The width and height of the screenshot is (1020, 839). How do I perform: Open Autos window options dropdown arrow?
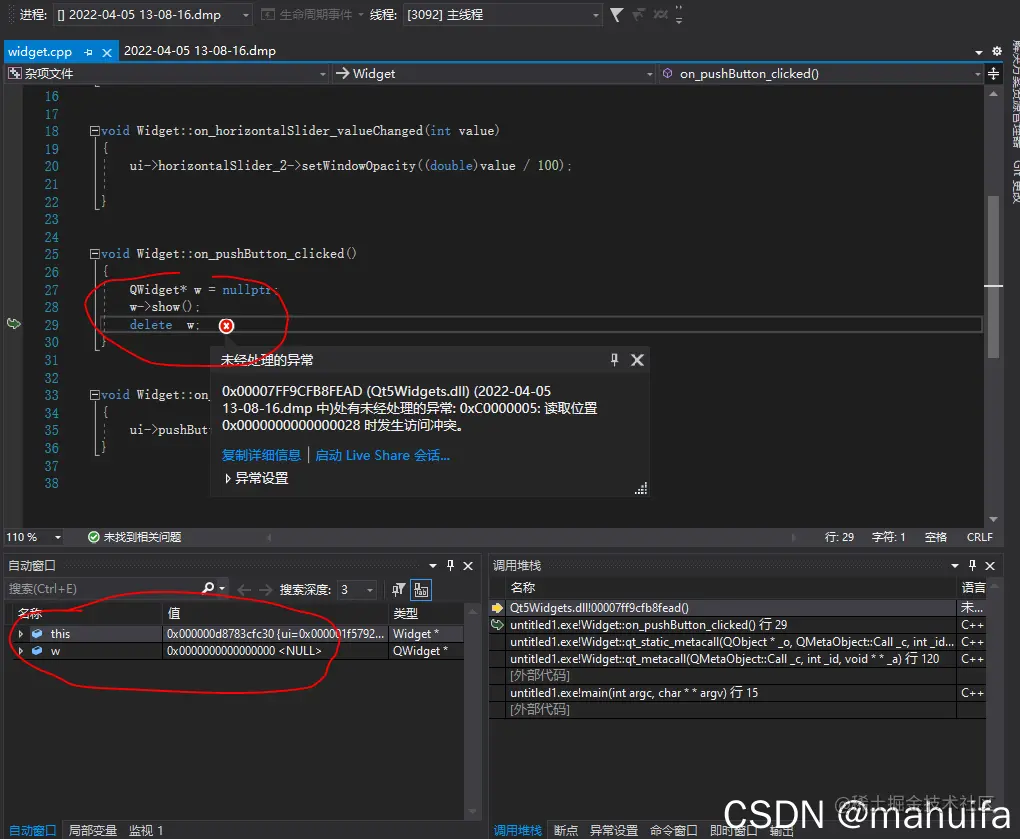(433, 566)
